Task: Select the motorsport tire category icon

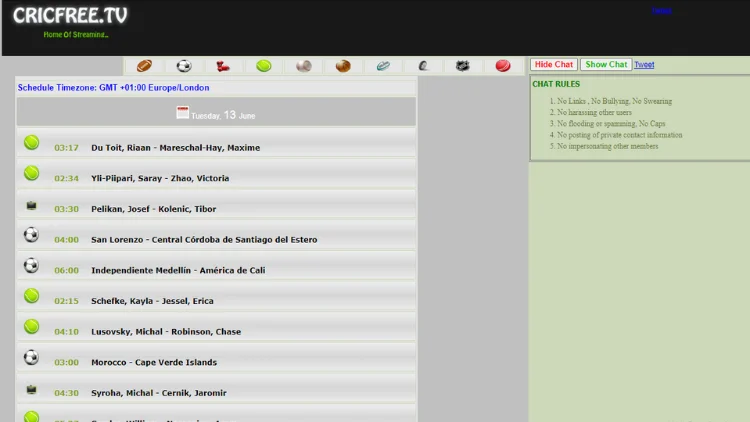Action: click(423, 66)
